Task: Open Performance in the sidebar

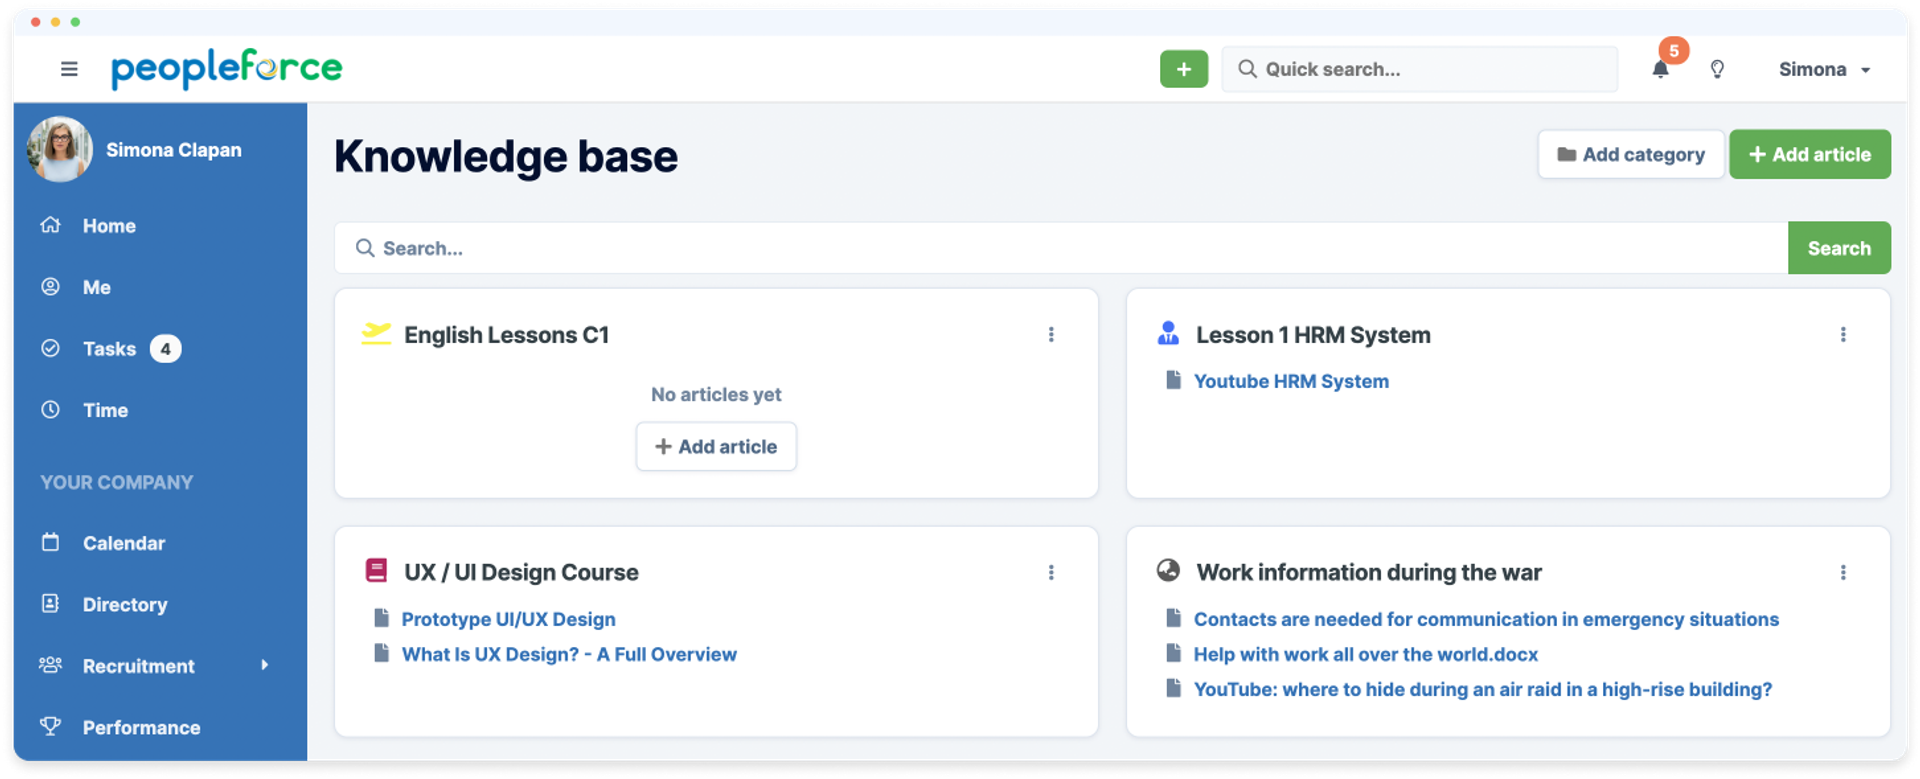Action: [x=142, y=727]
